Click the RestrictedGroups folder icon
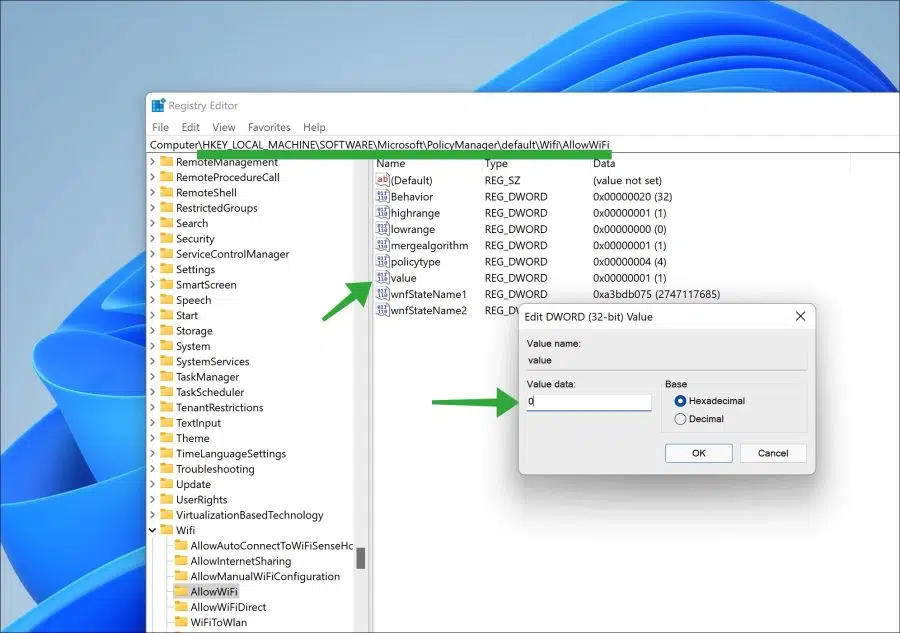 click(166, 207)
